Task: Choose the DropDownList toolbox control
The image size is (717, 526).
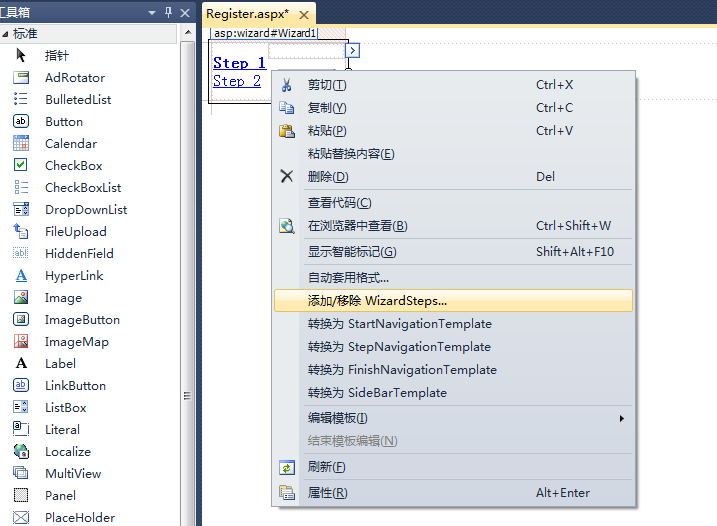Action: 21,210
